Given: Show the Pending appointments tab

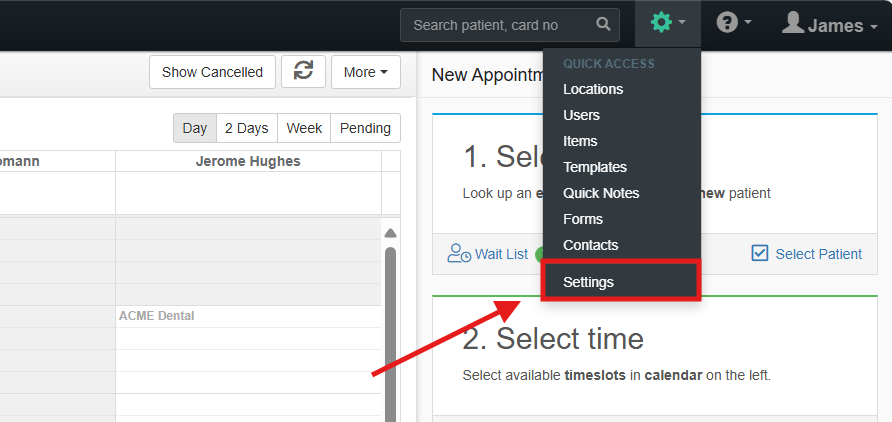Looking at the screenshot, I should pyautogui.click(x=365, y=128).
